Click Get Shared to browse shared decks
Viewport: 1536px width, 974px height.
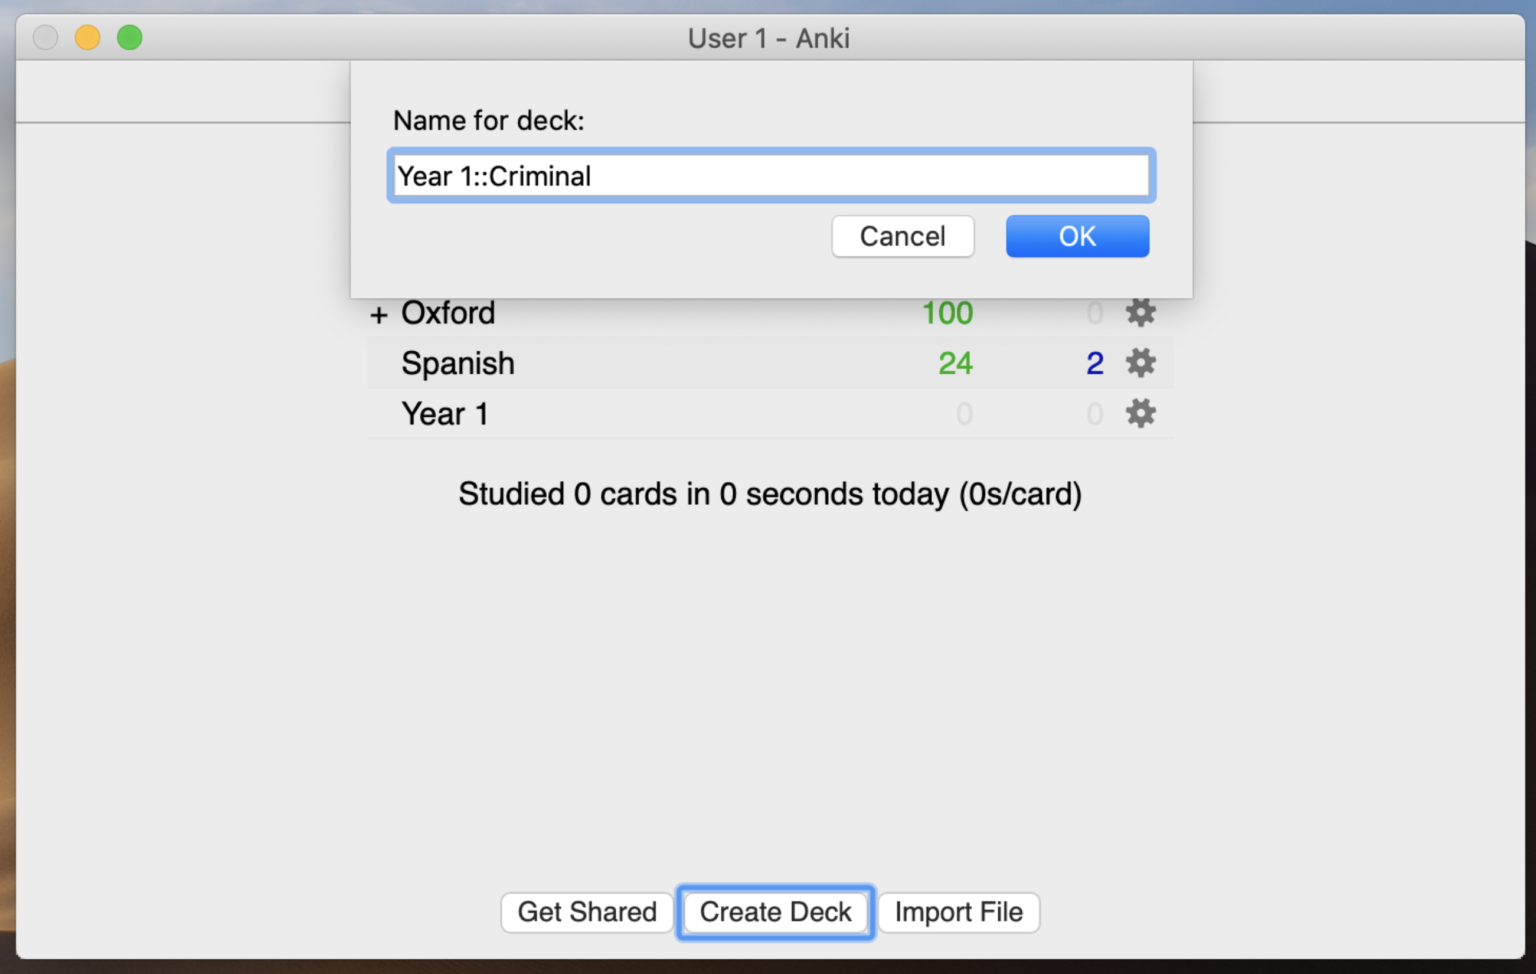(x=586, y=912)
